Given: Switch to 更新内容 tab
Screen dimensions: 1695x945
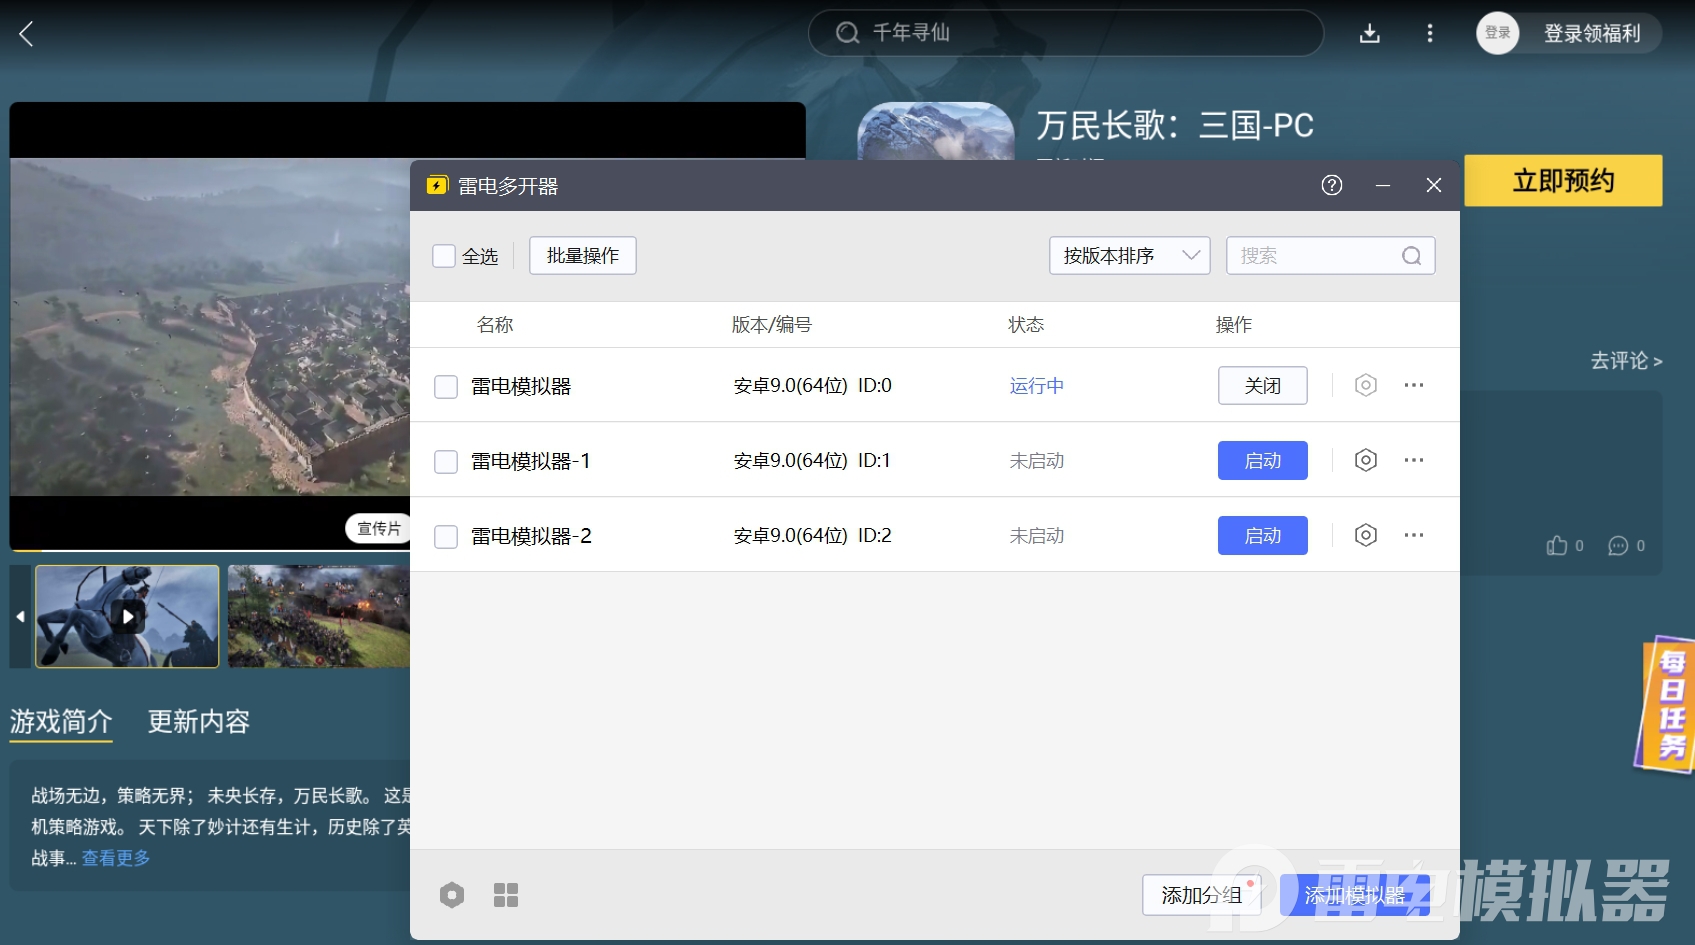Looking at the screenshot, I should 198,722.
